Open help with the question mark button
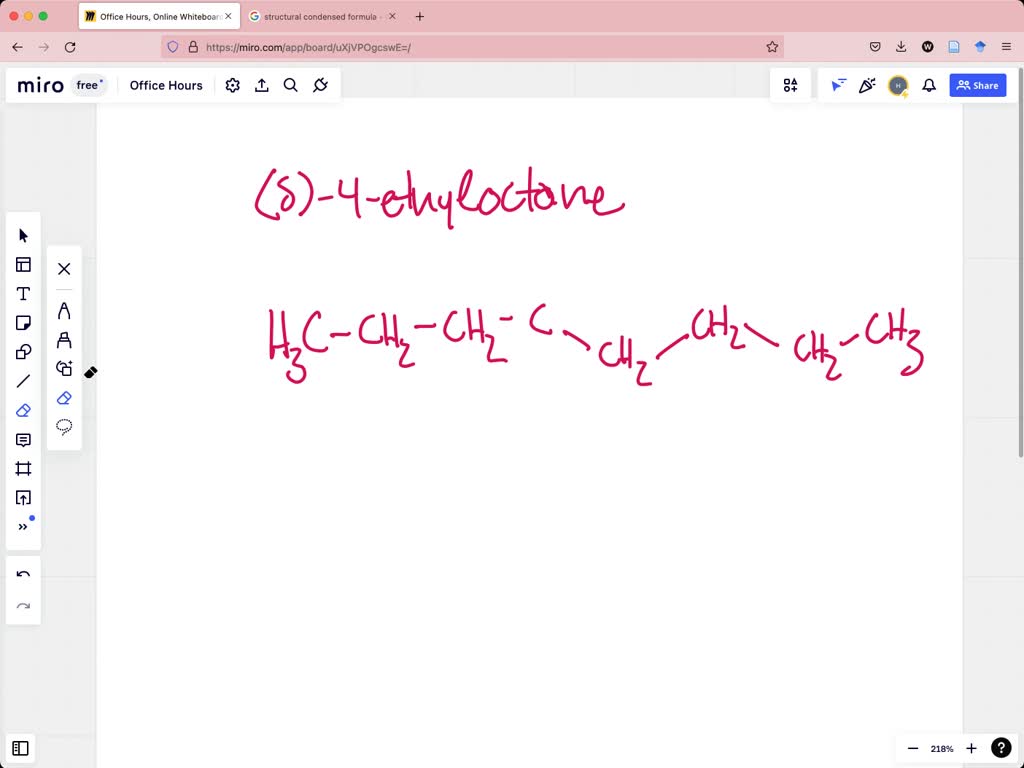1024x768 pixels. [1001, 748]
